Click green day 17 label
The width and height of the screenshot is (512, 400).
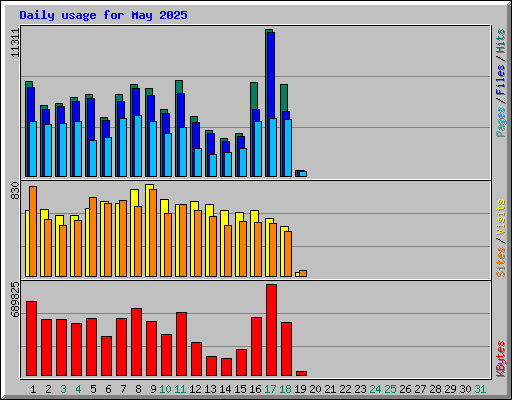pos(270,389)
